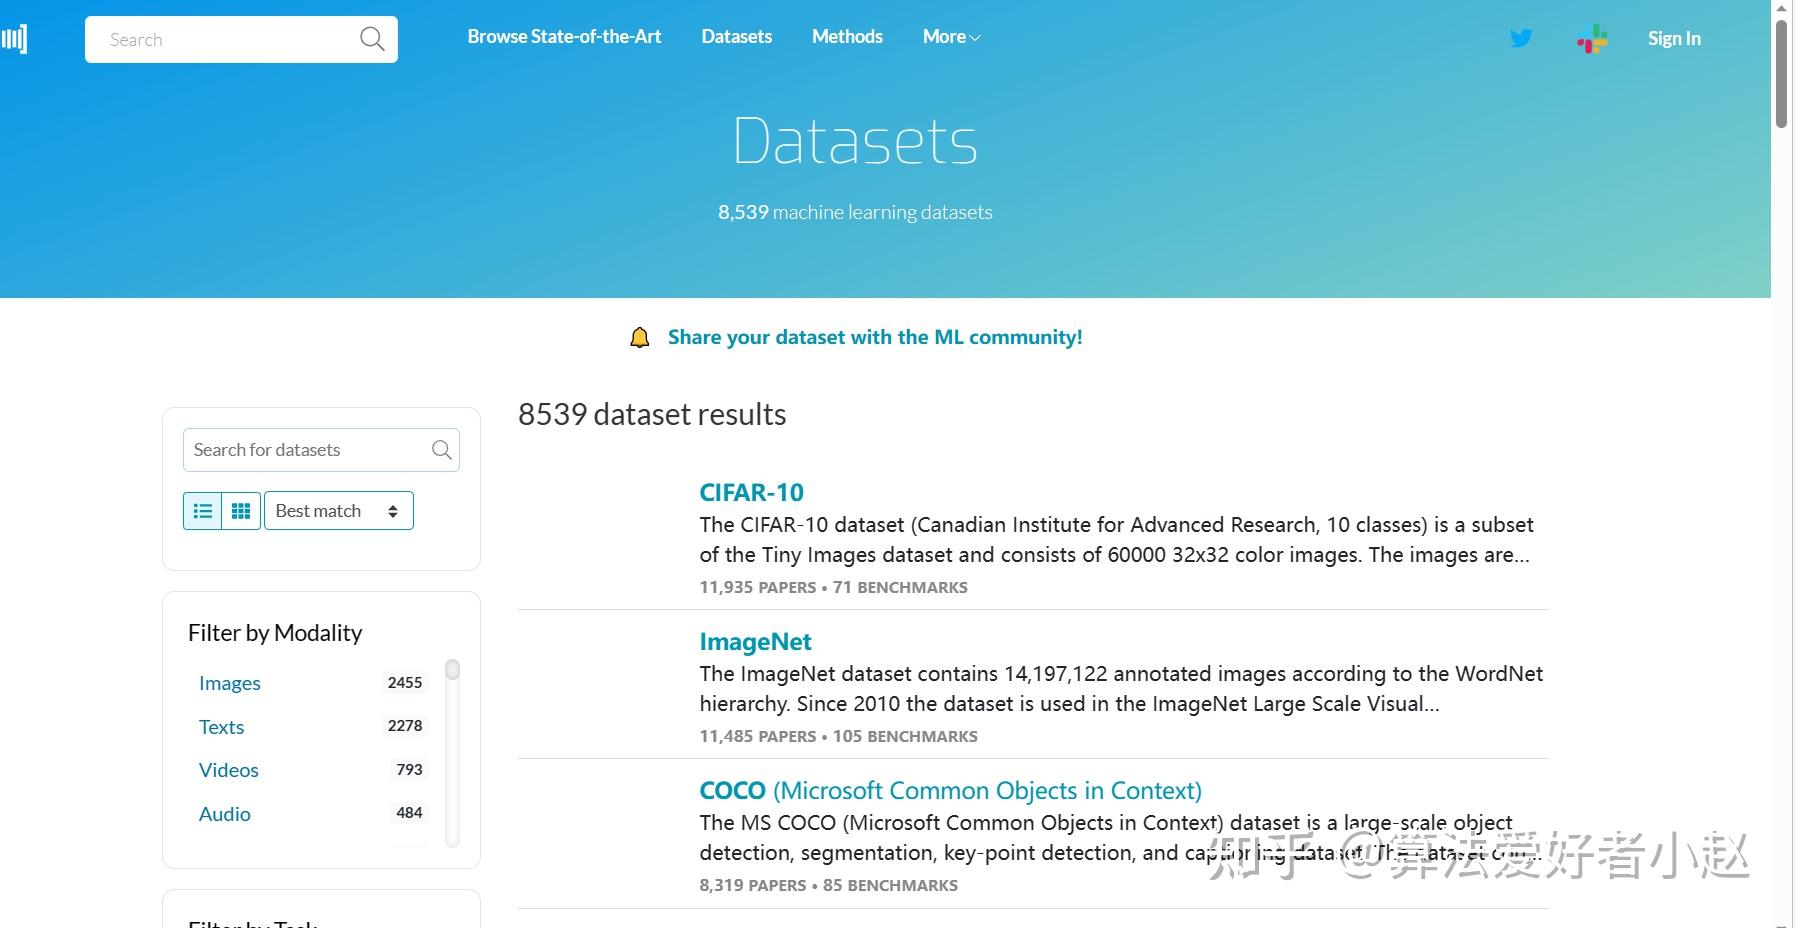Open the More navigation dropdown
The image size is (1796, 928).
tap(949, 36)
